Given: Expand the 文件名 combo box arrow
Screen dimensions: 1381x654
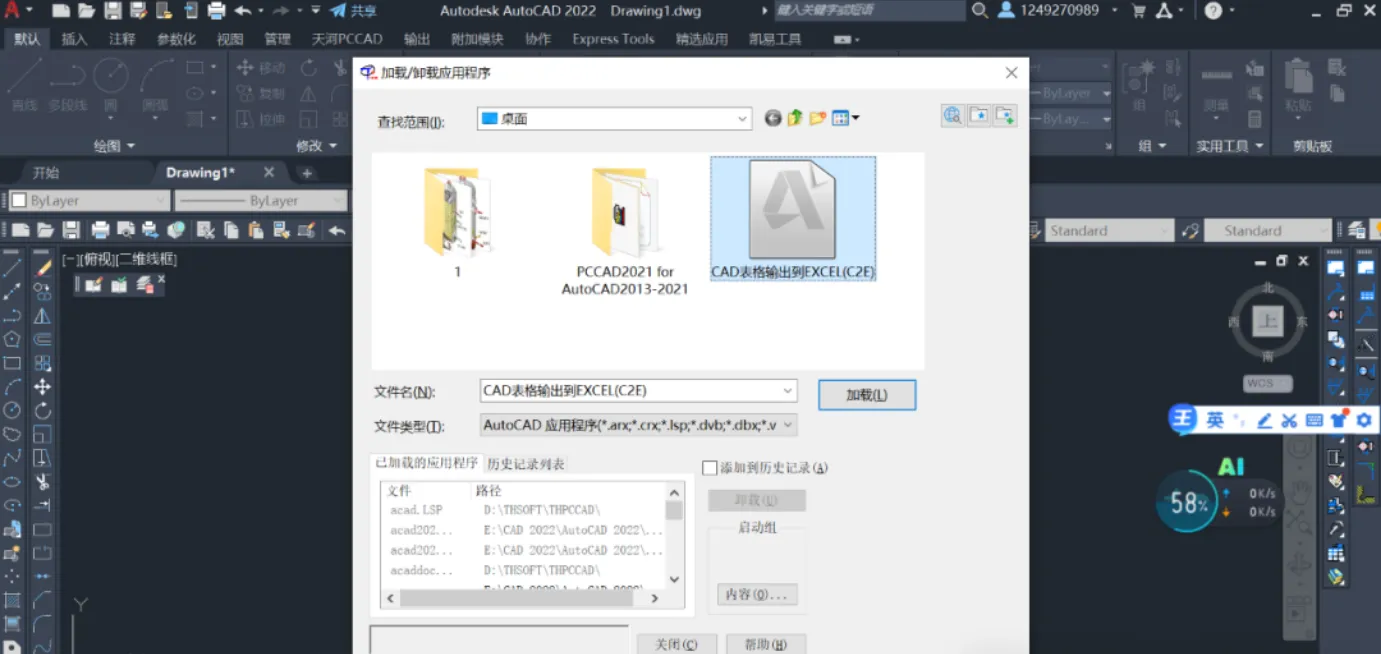Looking at the screenshot, I should pyautogui.click(x=788, y=390).
